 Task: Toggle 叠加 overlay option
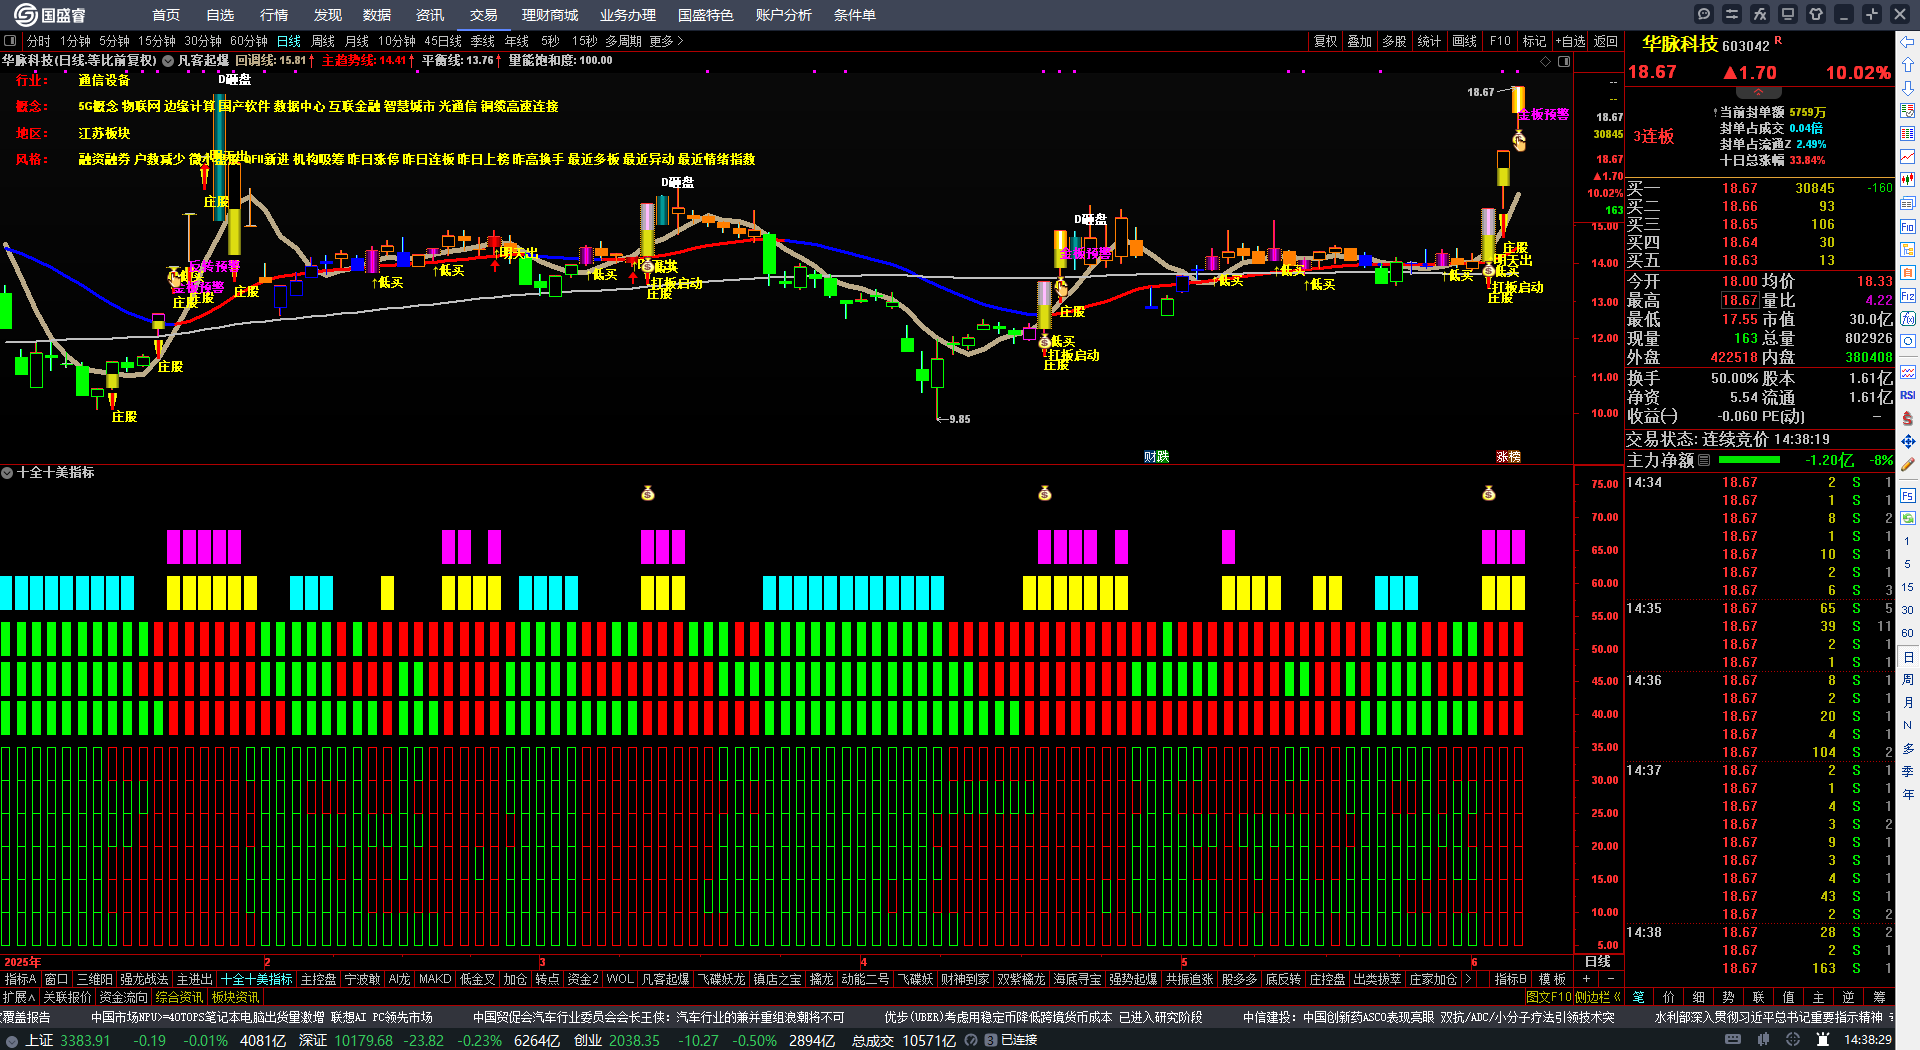click(x=1360, y=41)
